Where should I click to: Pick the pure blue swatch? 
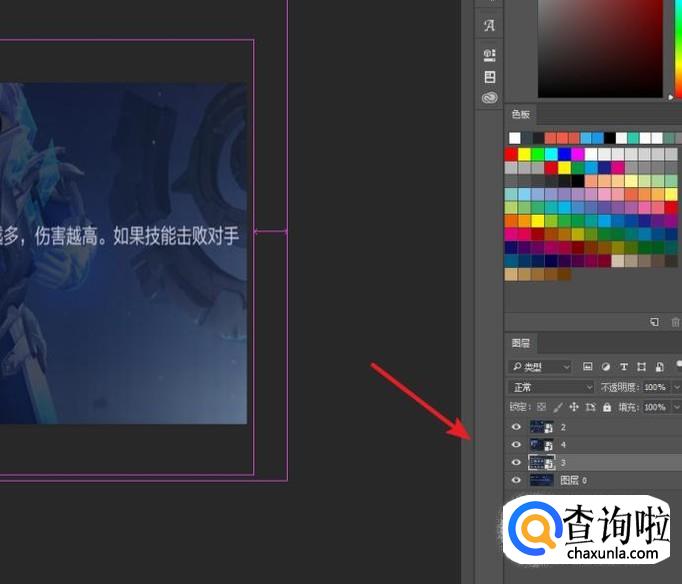tap(565, 154)
